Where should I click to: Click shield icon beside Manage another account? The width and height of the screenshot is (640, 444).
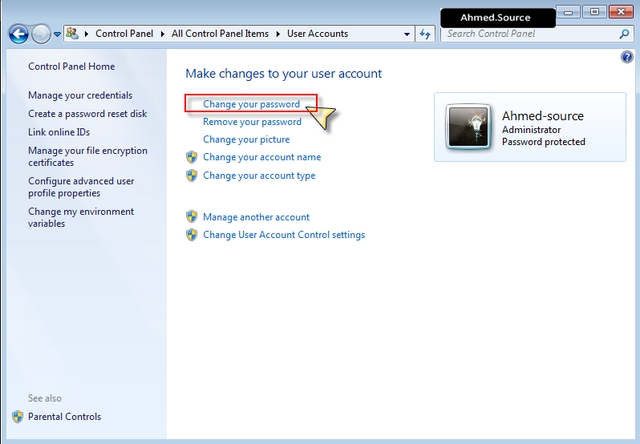[191, 217]
